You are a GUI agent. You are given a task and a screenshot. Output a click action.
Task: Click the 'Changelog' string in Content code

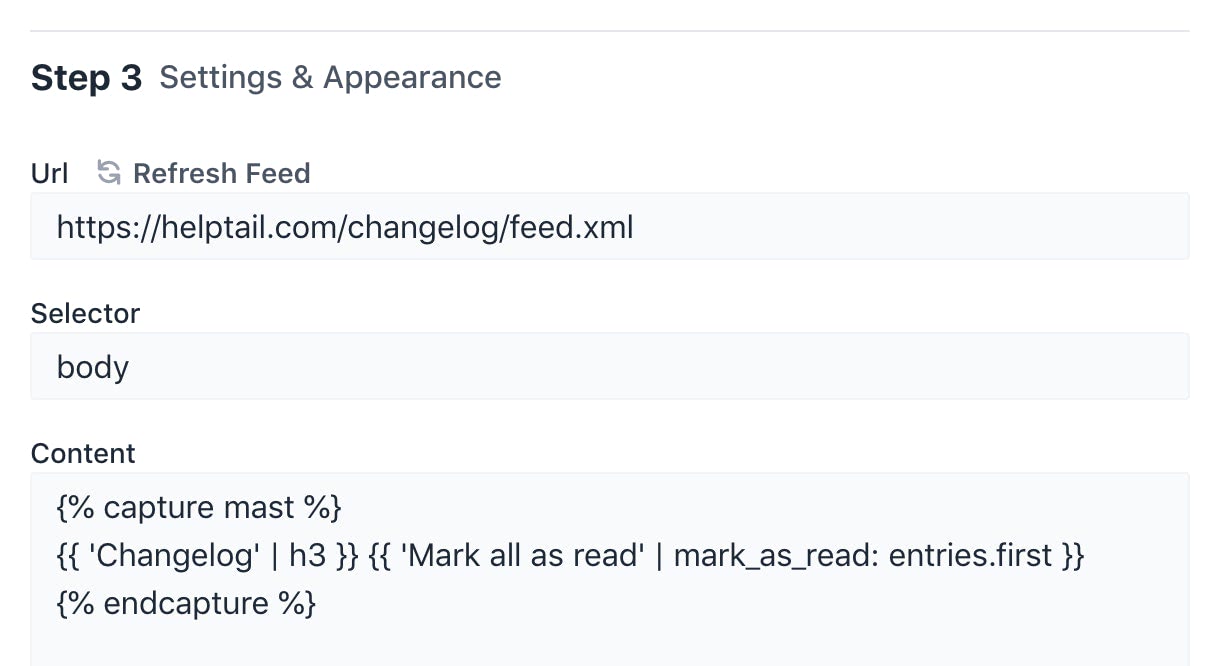tap(174, 555)
